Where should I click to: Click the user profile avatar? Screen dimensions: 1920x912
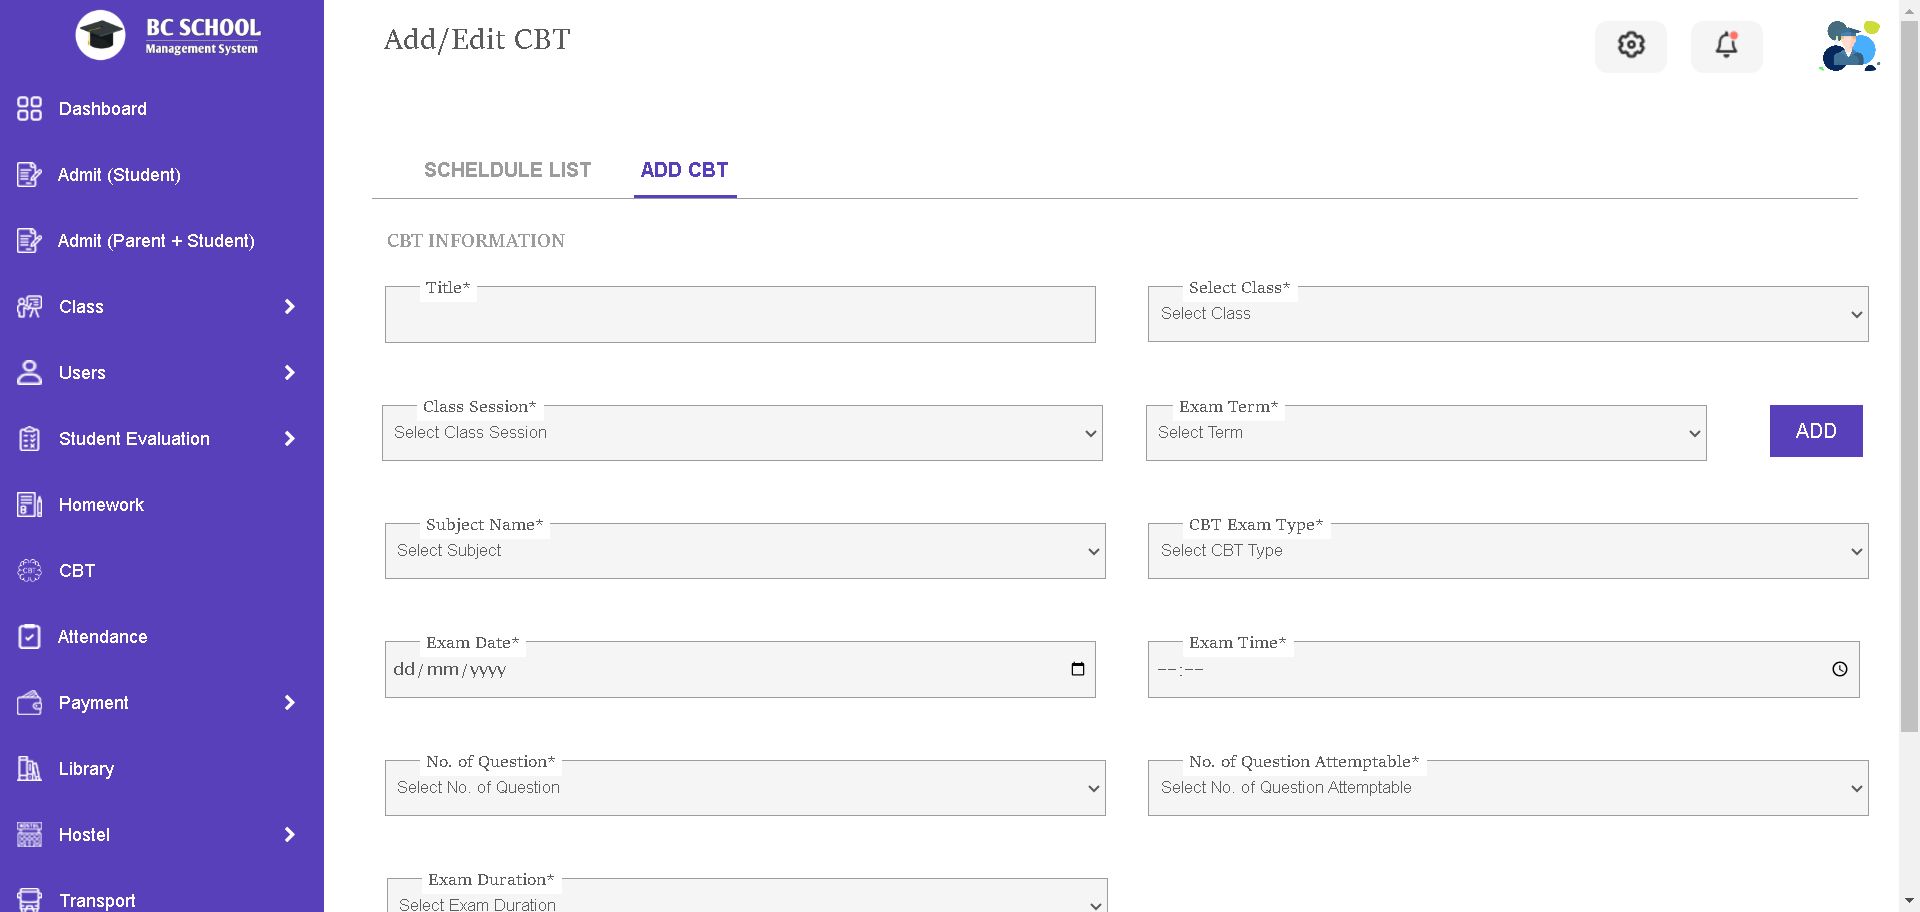pos(1849,46)
